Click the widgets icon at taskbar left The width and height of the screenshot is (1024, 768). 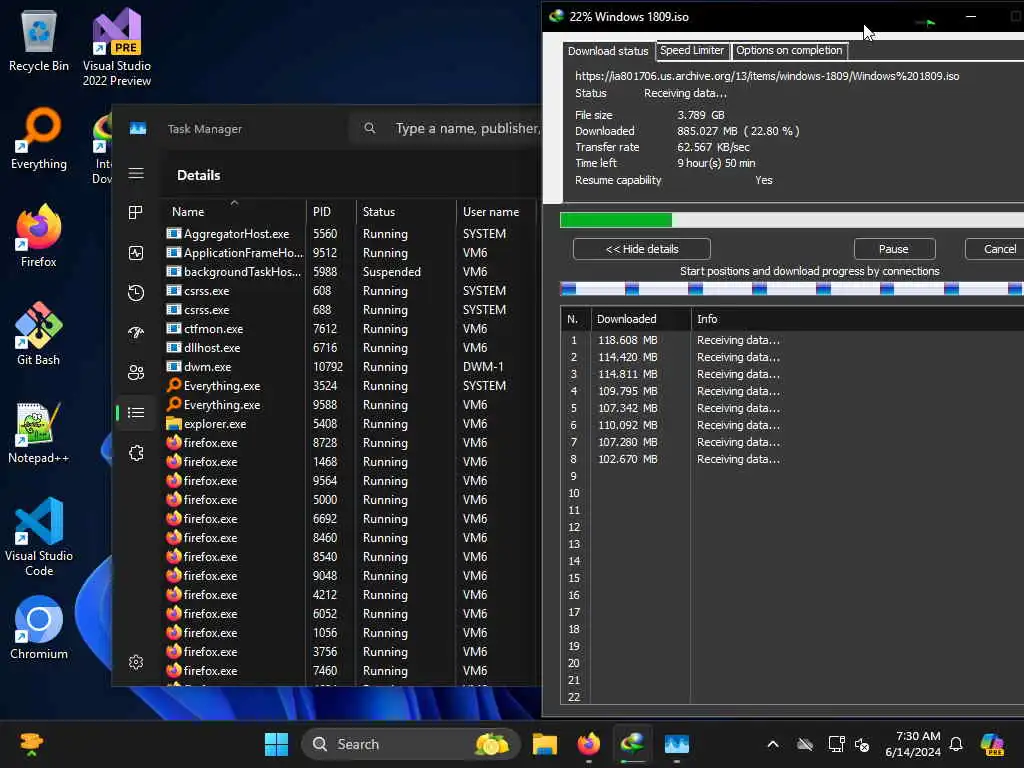tap(31, 744)
